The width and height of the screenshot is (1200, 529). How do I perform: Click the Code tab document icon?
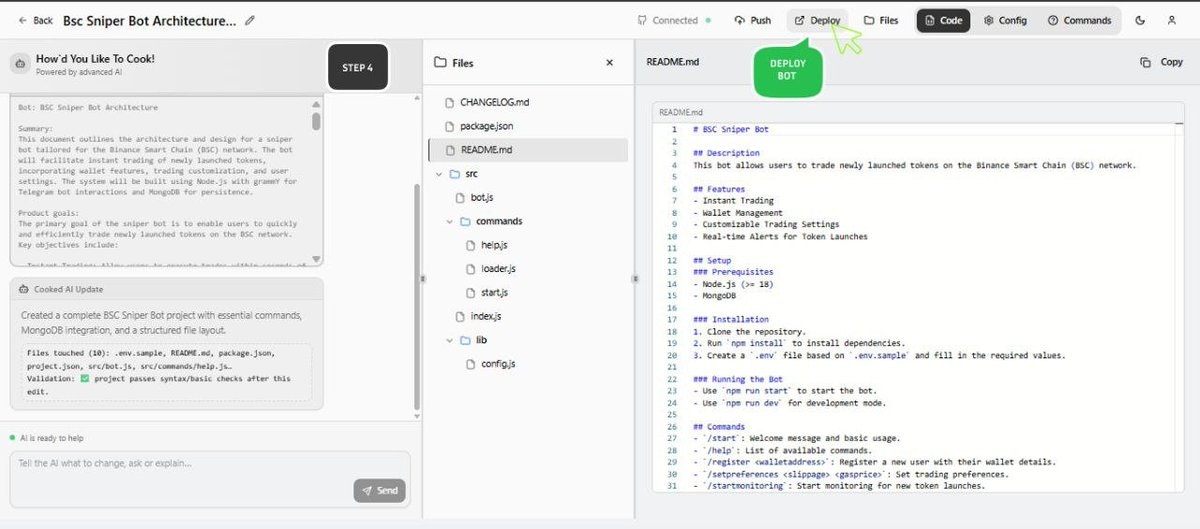coord(929,20)
